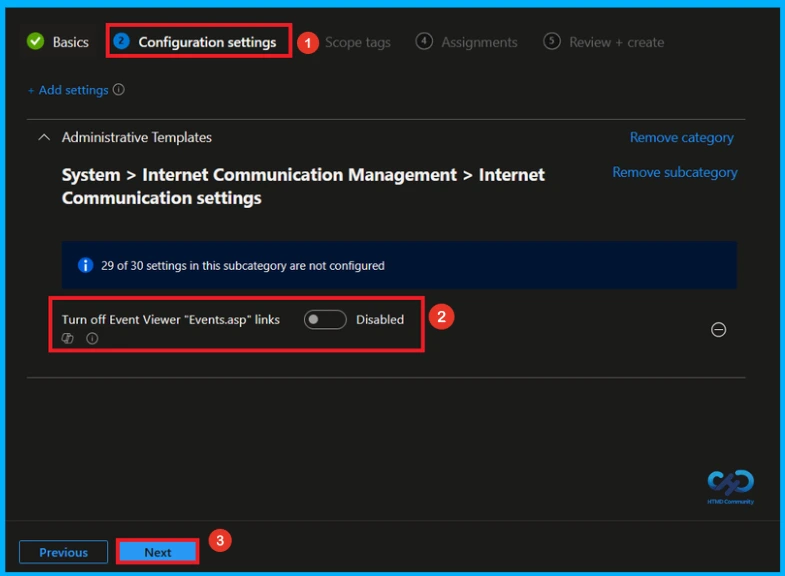Select the Configuration settings tab

pos(195,42)
